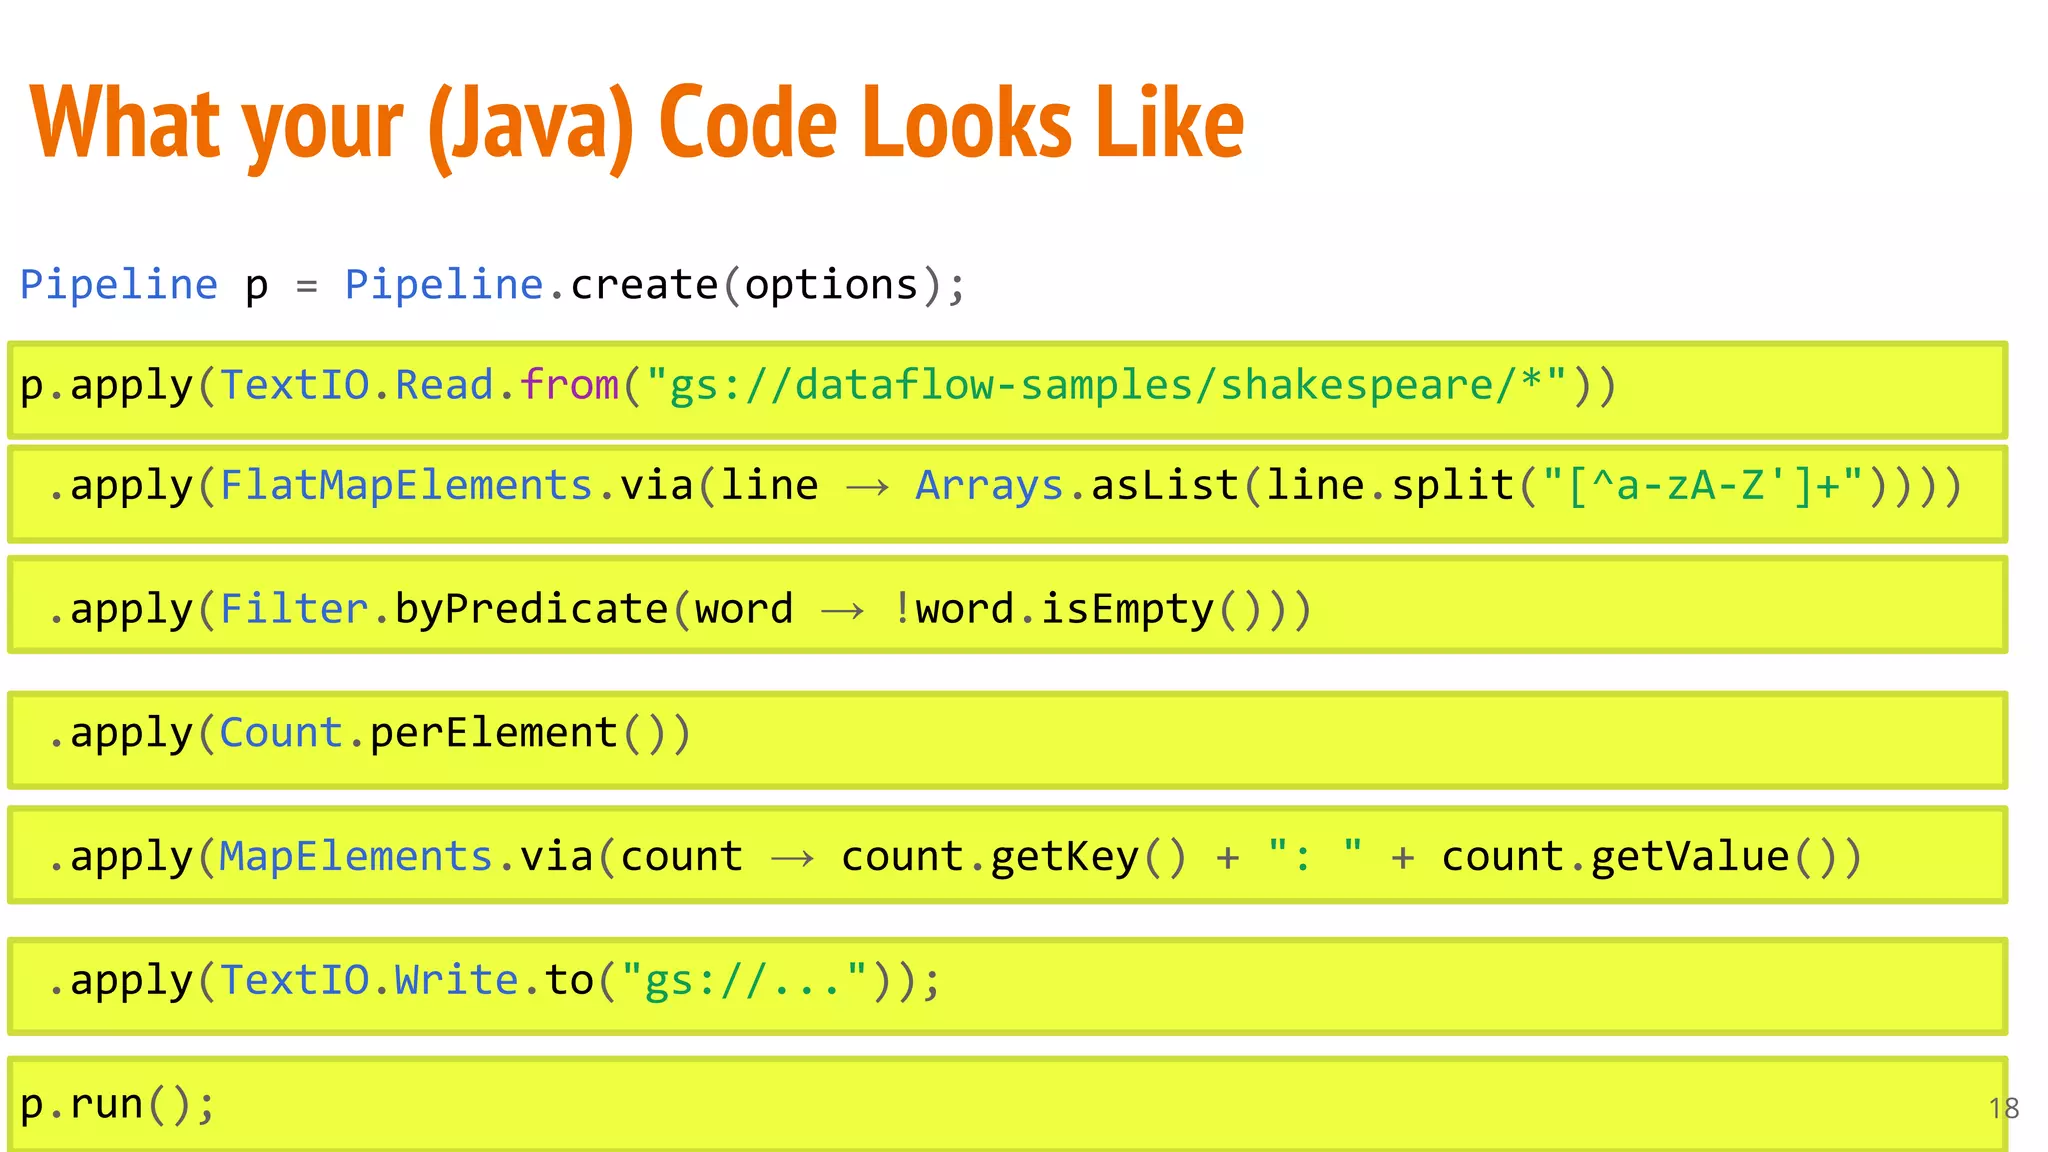Click the 'p.run();' line
The width and height of the screenshot is (2048, 1152).
coord(1008,1104)
